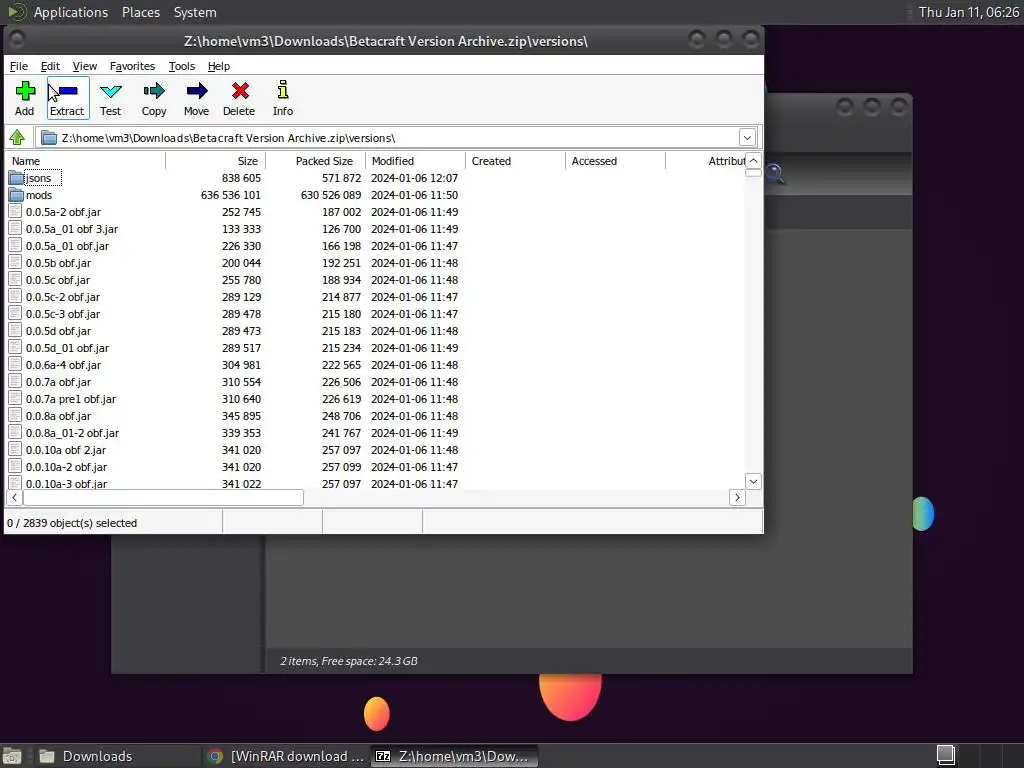Click the Copy toolbar icon
Image resolution: width=1024 pixels, height=768 pixels.
(x=154, y=91)
